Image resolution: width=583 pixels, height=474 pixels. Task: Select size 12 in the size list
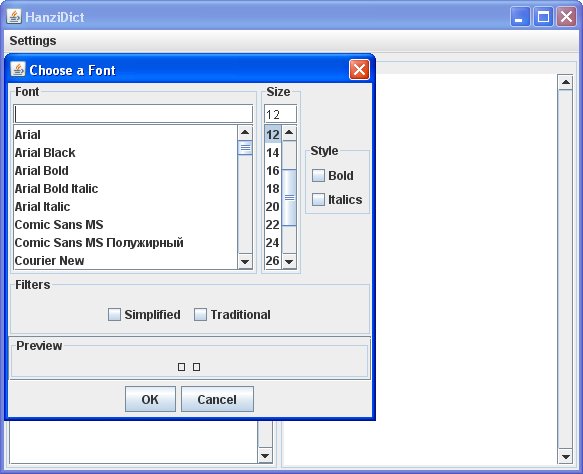[x=273, y=135]
